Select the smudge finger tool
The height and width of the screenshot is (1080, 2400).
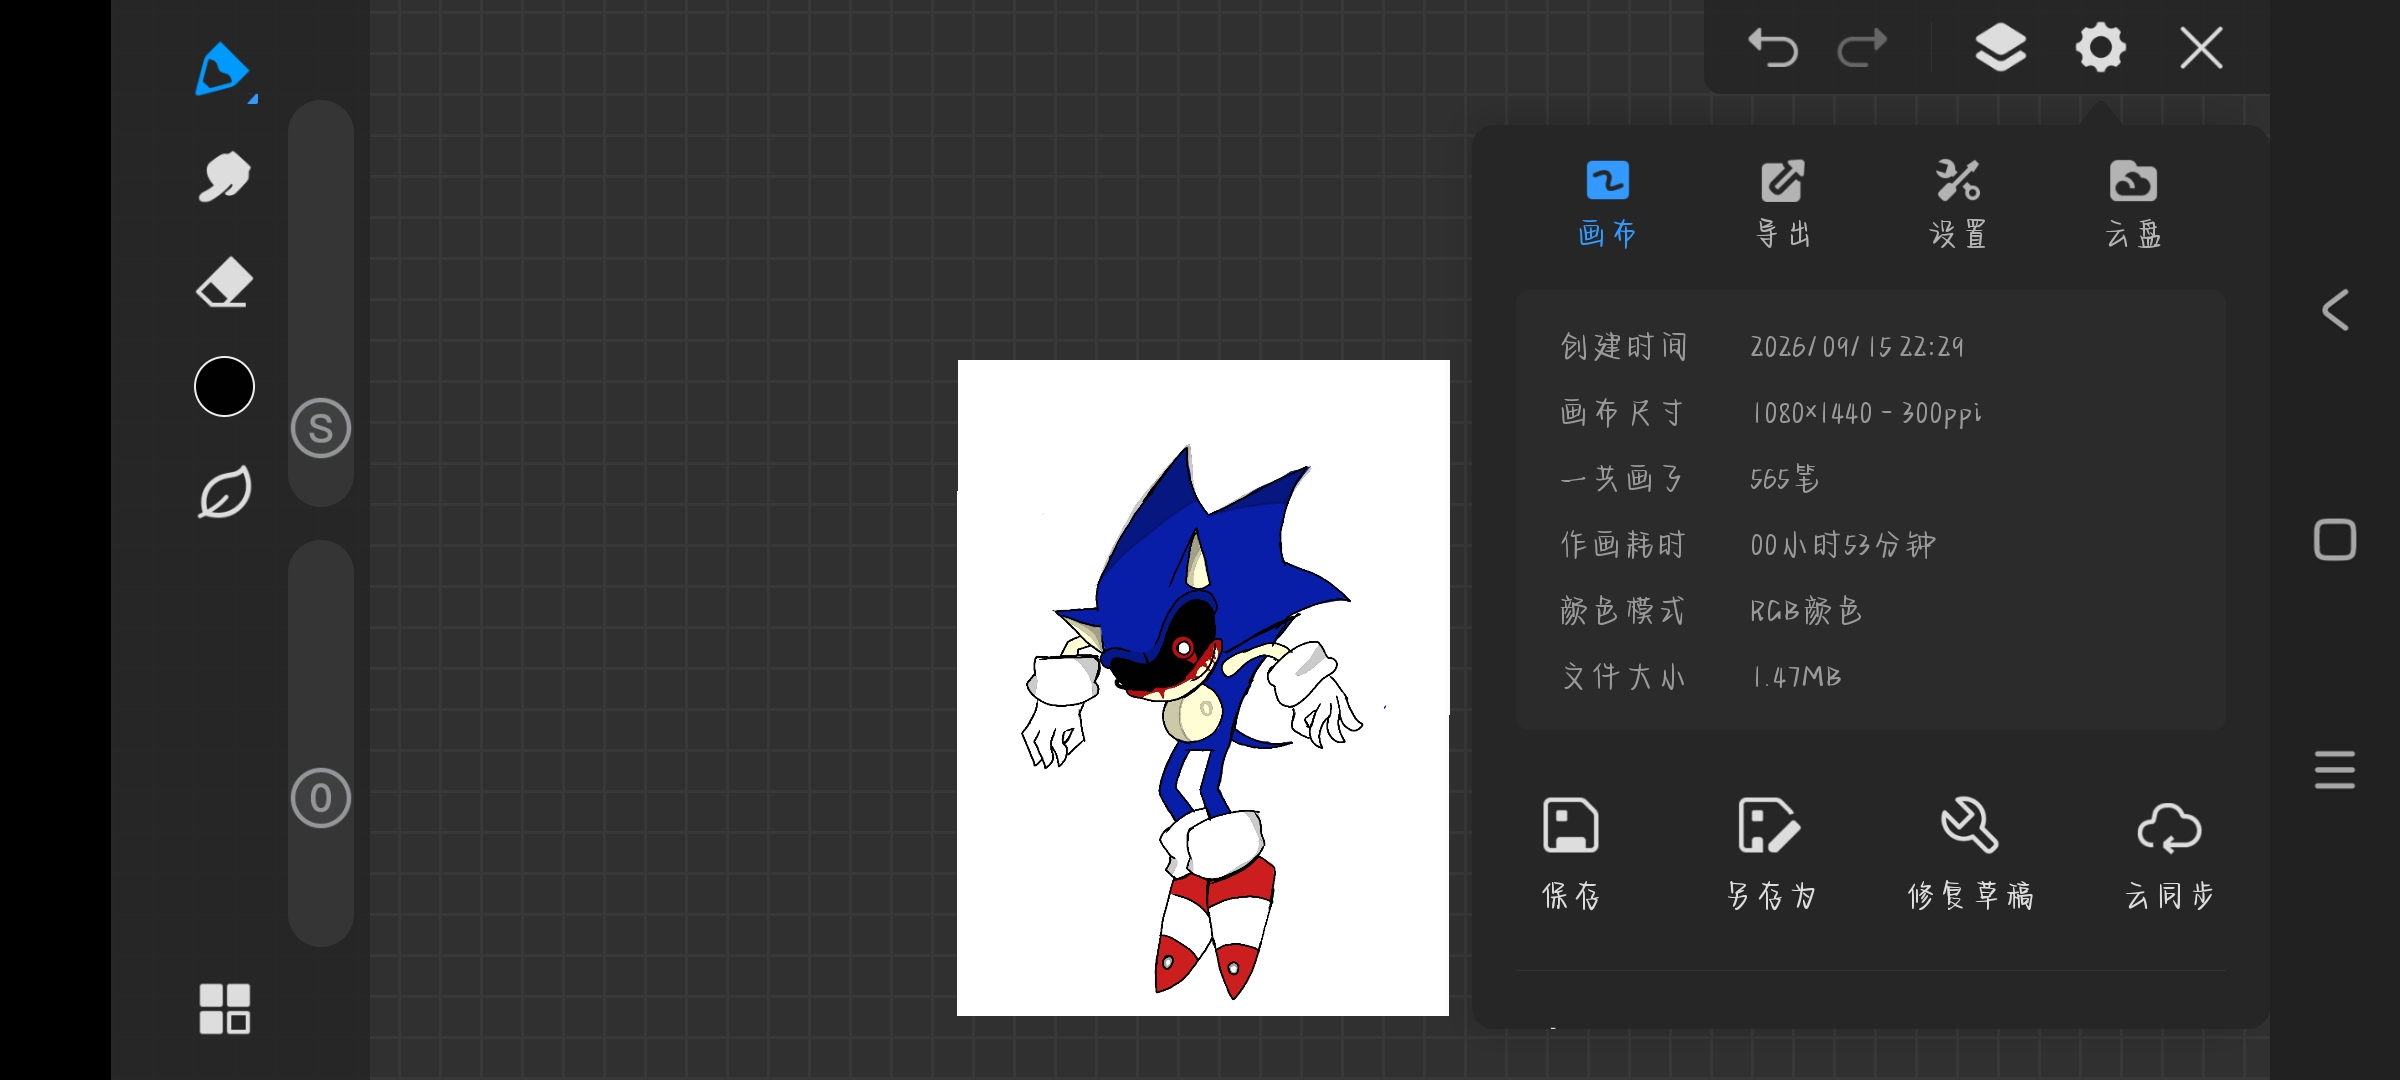pyautogui.click(x=224, y=177)
